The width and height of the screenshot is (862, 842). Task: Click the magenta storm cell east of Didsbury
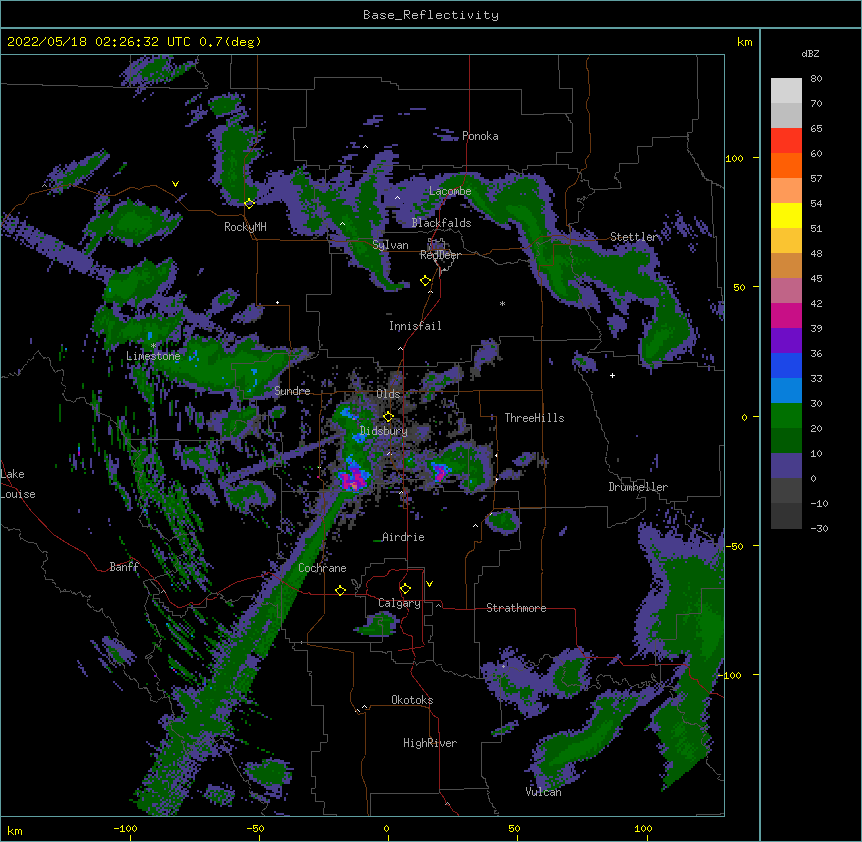(440, 473)
